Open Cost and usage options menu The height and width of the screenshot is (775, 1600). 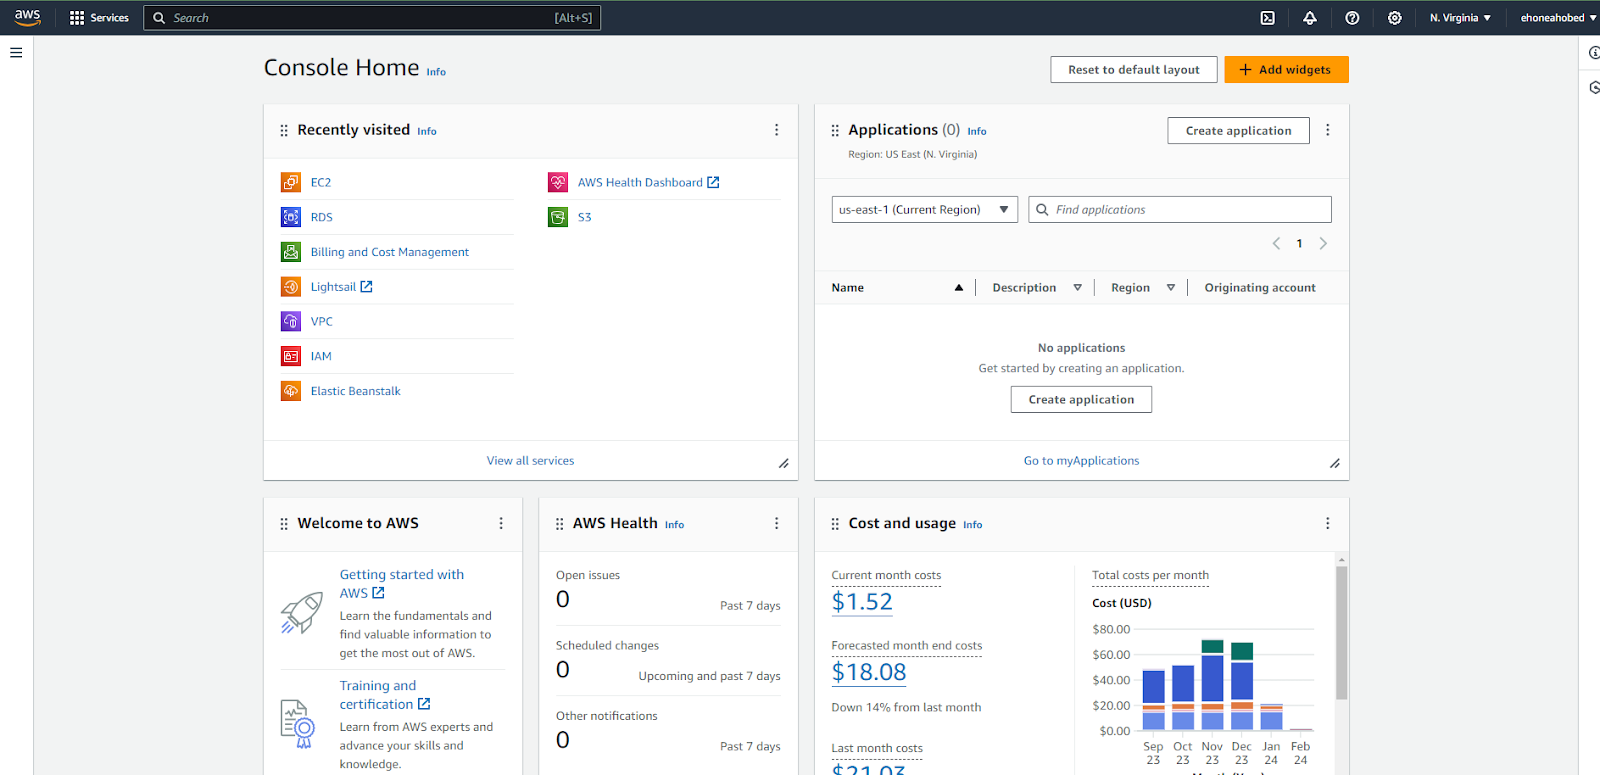[x=1328, y=524]
